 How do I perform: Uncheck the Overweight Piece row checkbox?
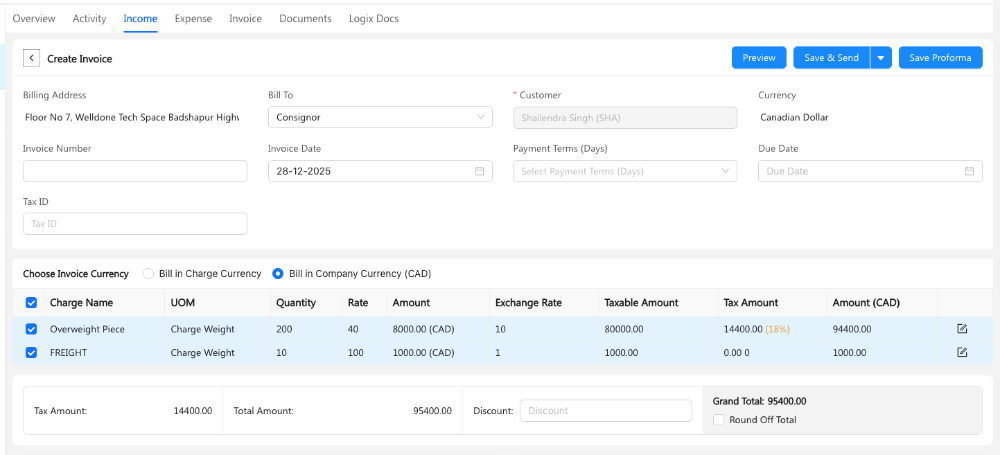click(x=31, y=329)
